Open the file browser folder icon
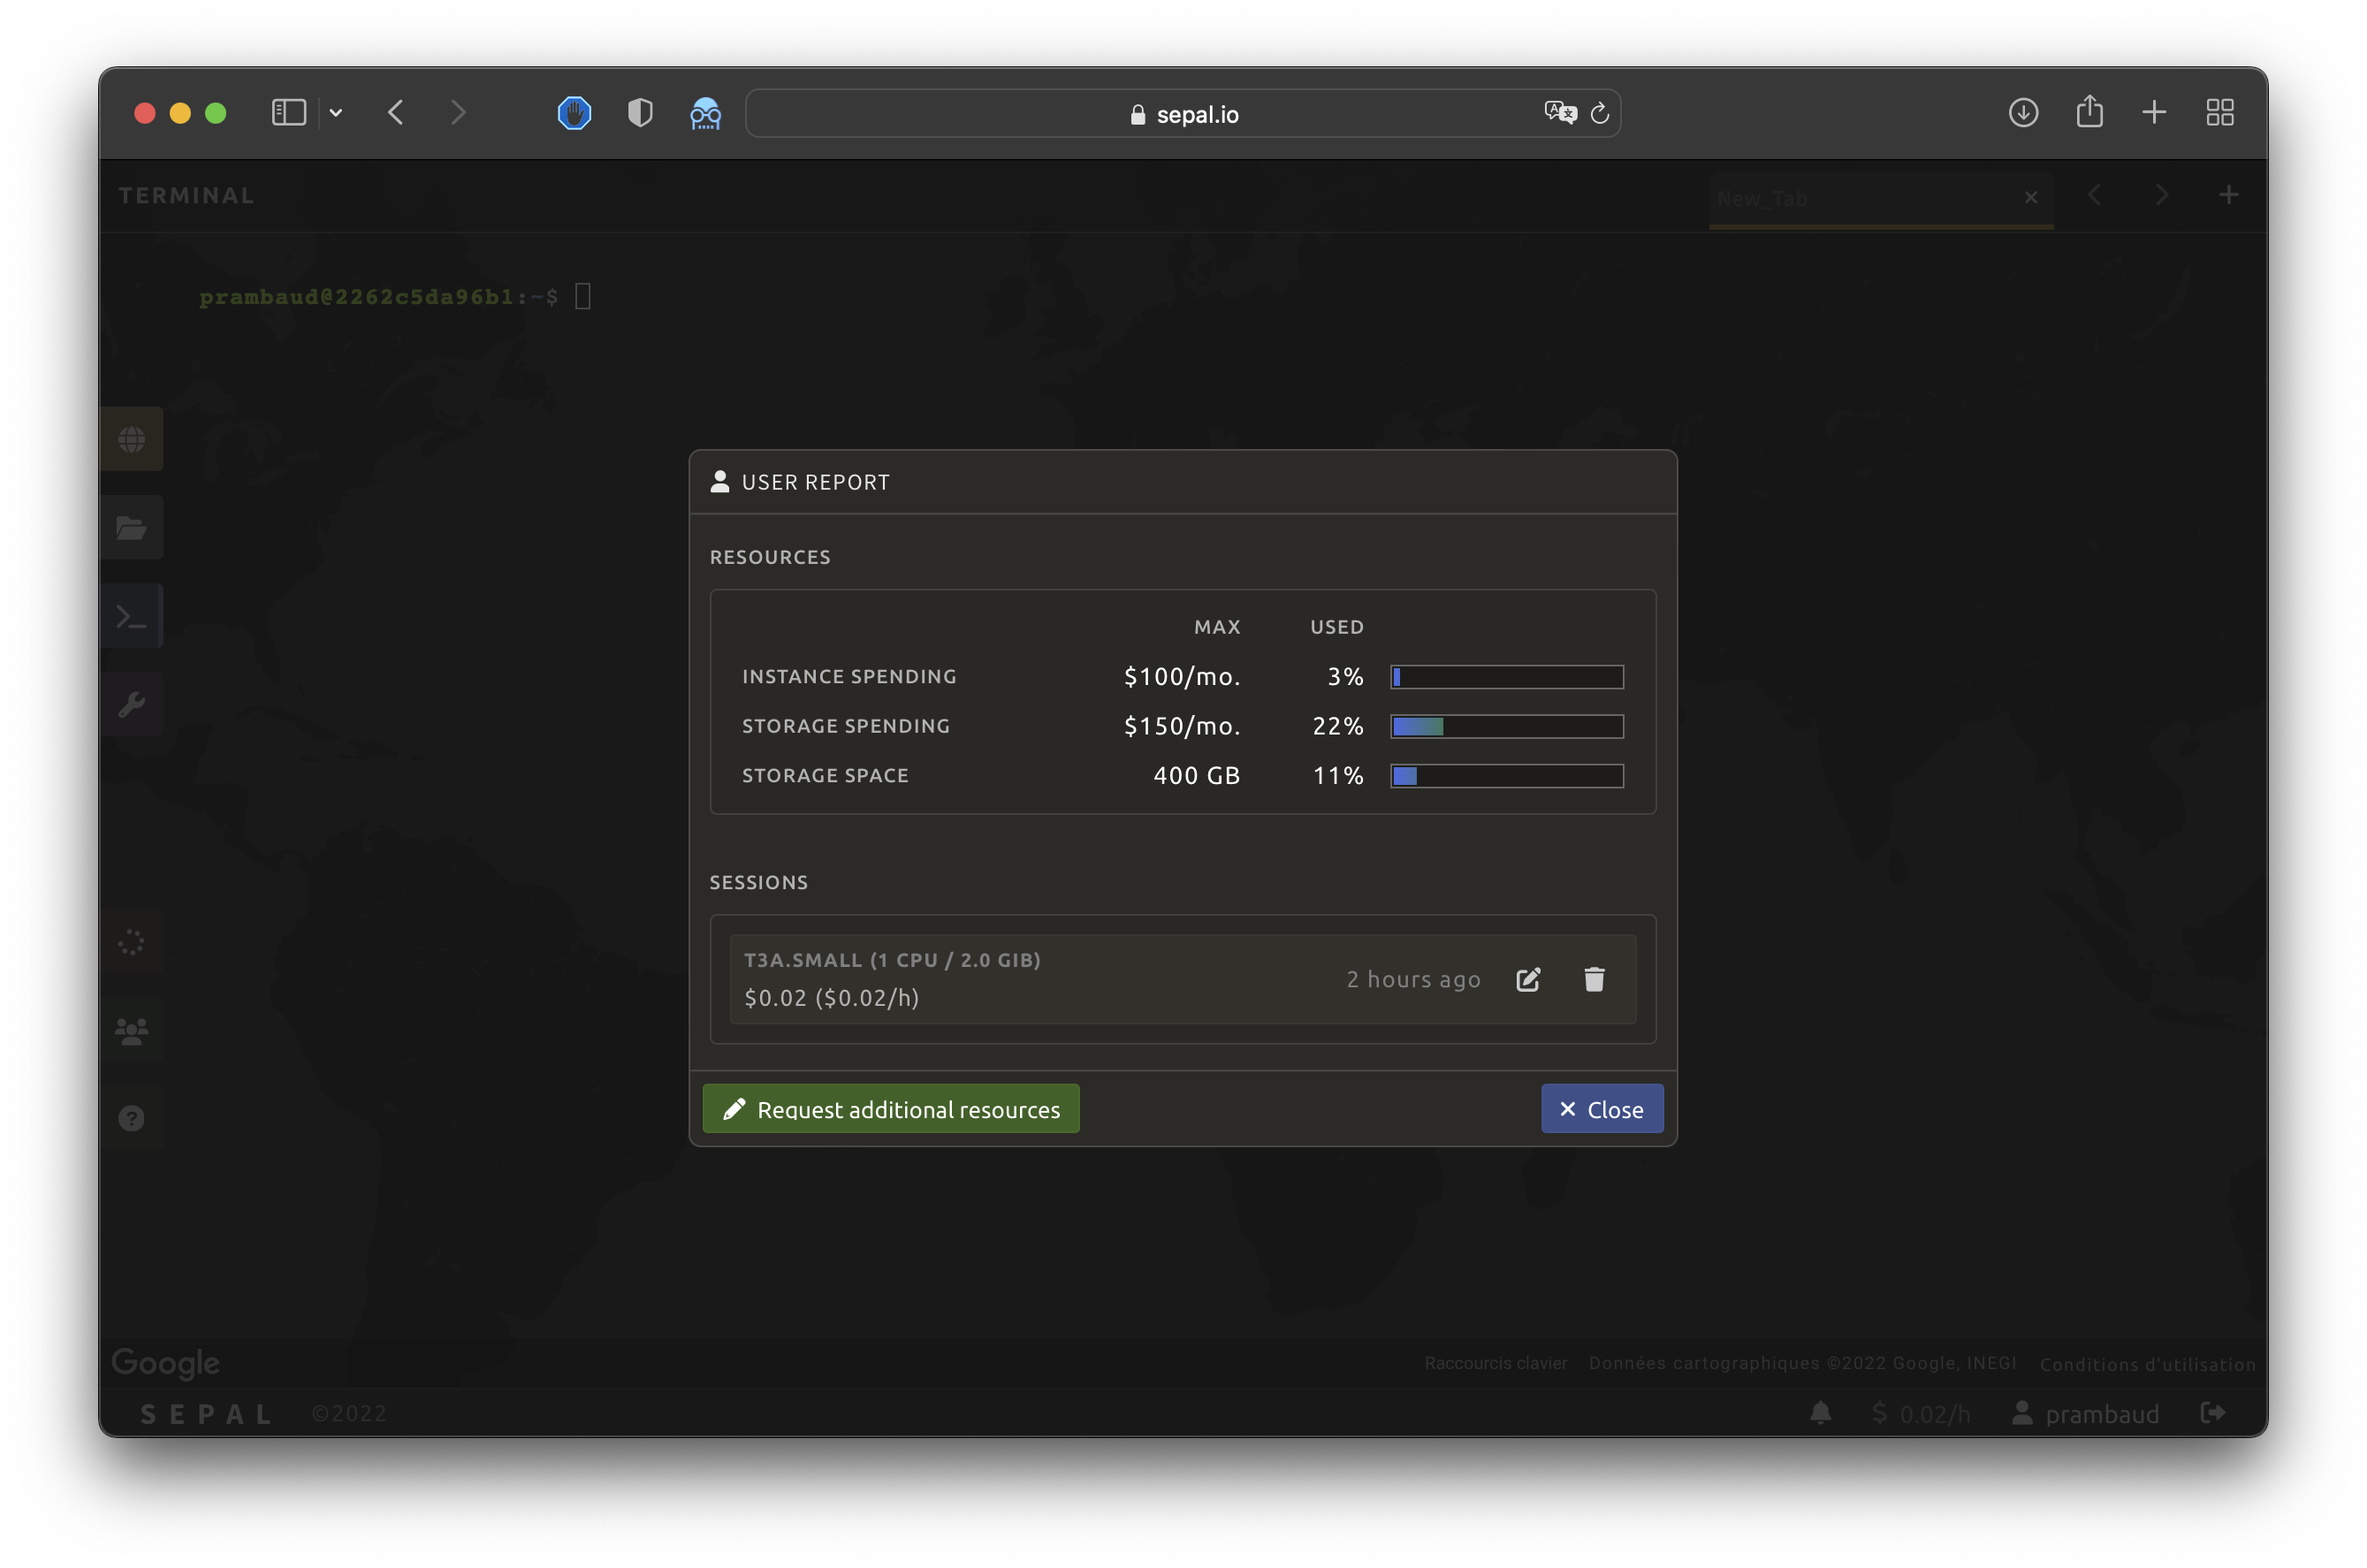 tap(132, 528)
